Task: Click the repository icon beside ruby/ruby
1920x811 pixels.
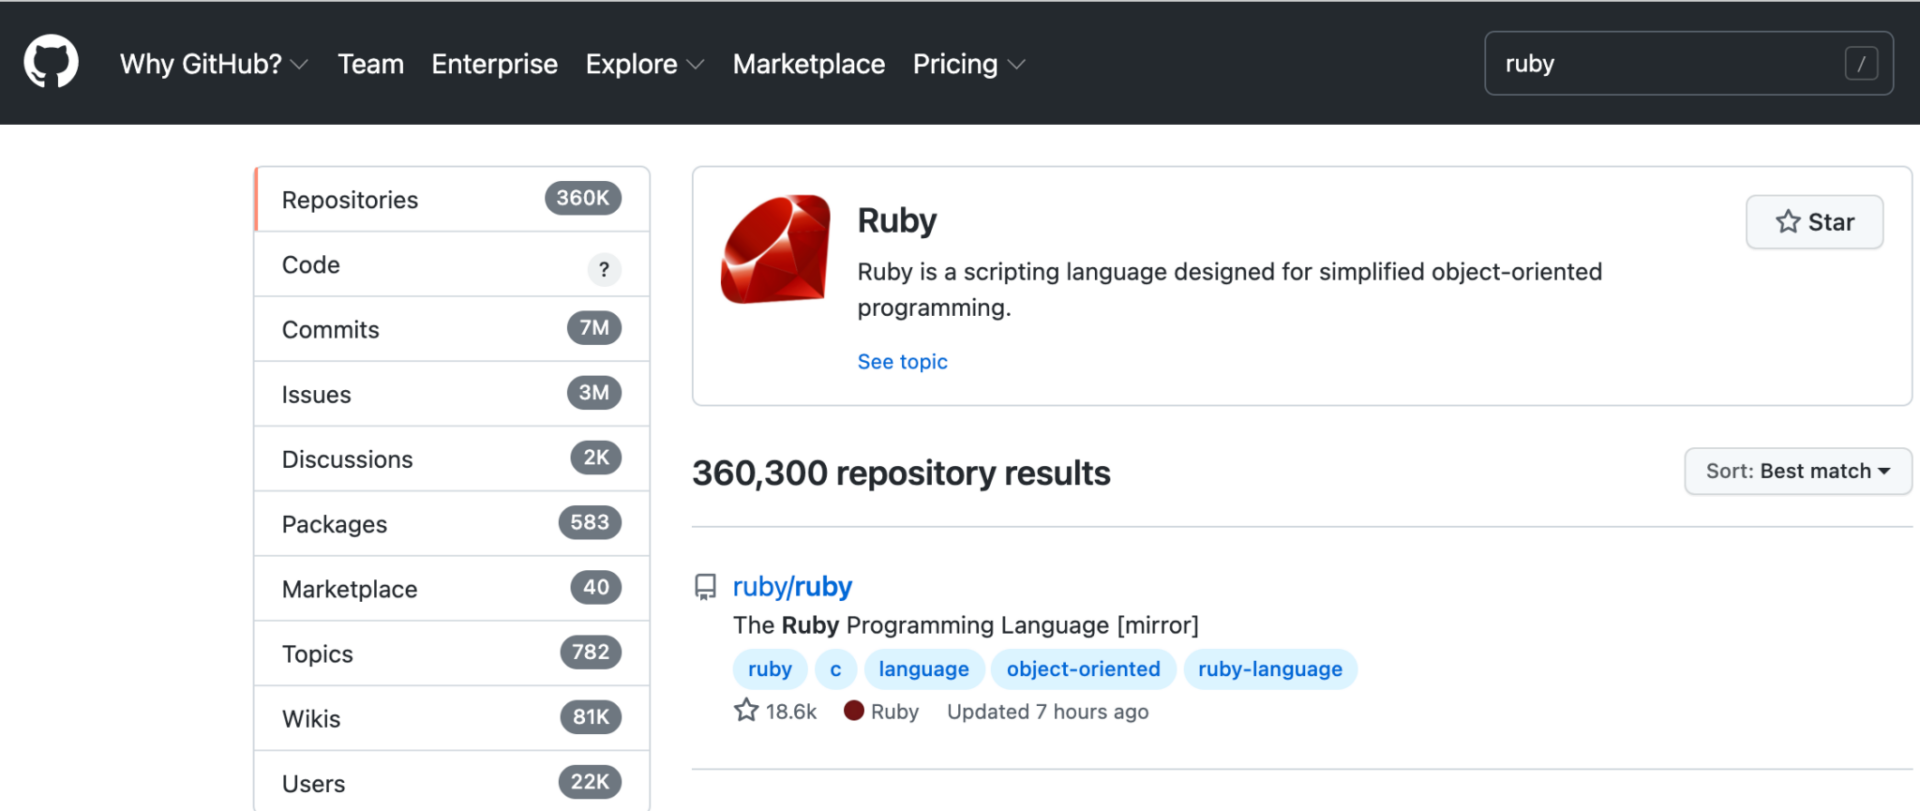Action: click(705, 587)
